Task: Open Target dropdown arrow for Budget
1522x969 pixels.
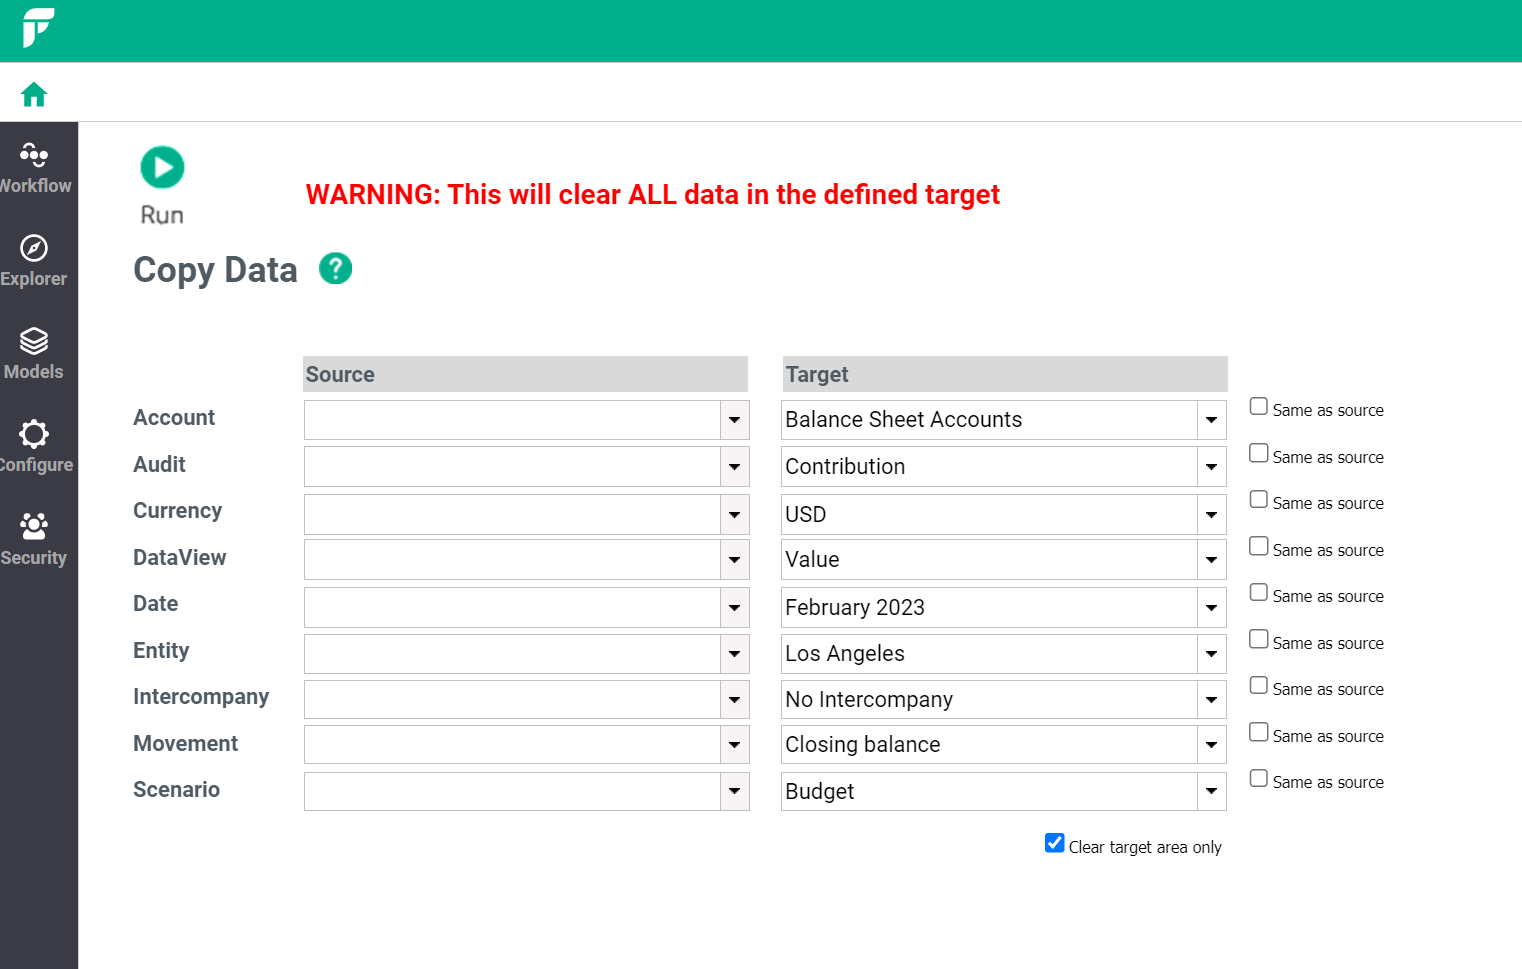Action: (1212, 792)
